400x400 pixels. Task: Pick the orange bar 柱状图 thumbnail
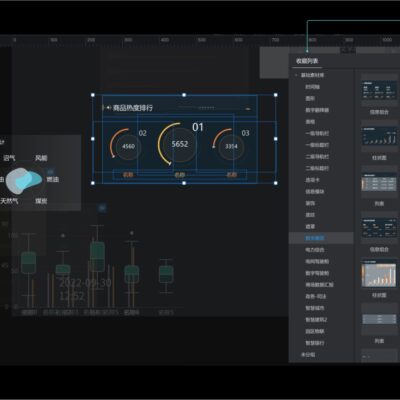tap(379, 273)
